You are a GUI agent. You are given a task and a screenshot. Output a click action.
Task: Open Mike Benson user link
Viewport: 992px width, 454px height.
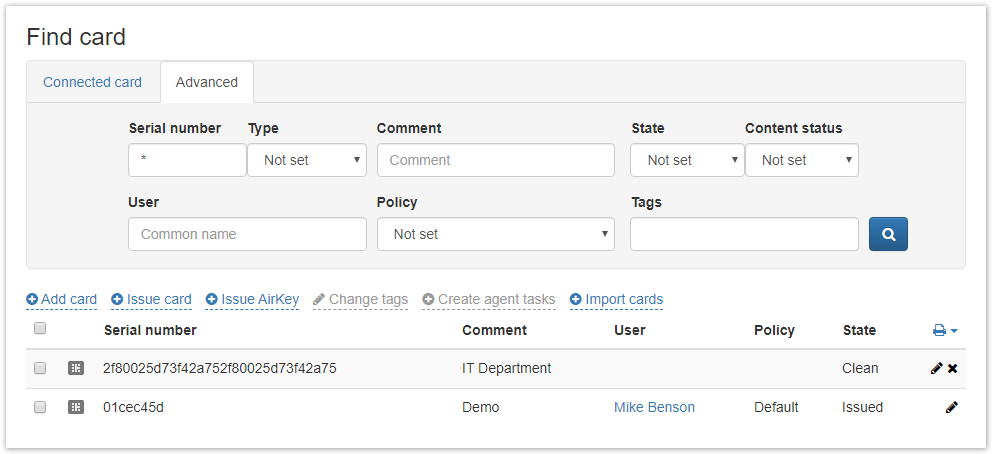click(654, 407)
